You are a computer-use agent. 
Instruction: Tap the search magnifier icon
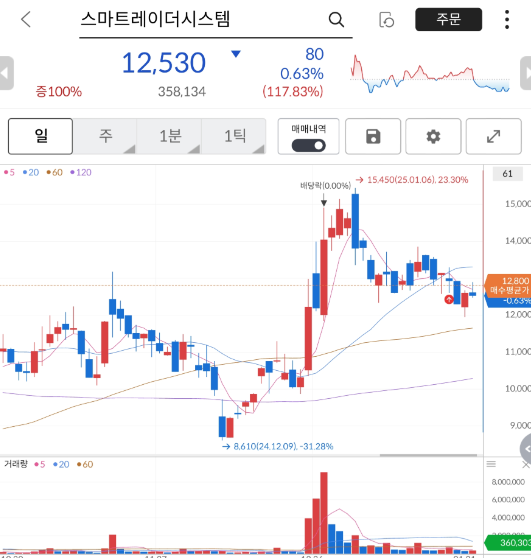pos(336,20)
